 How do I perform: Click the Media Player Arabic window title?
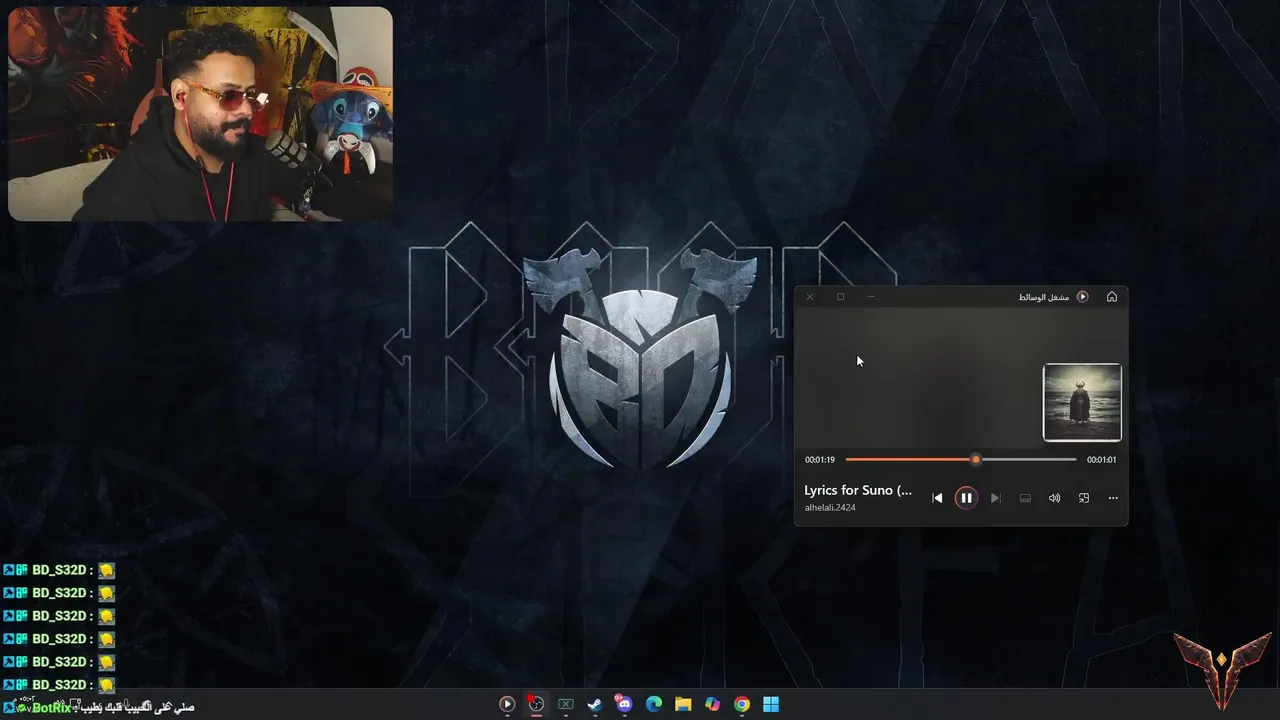pyautogui.click(x=1044, y=297)
